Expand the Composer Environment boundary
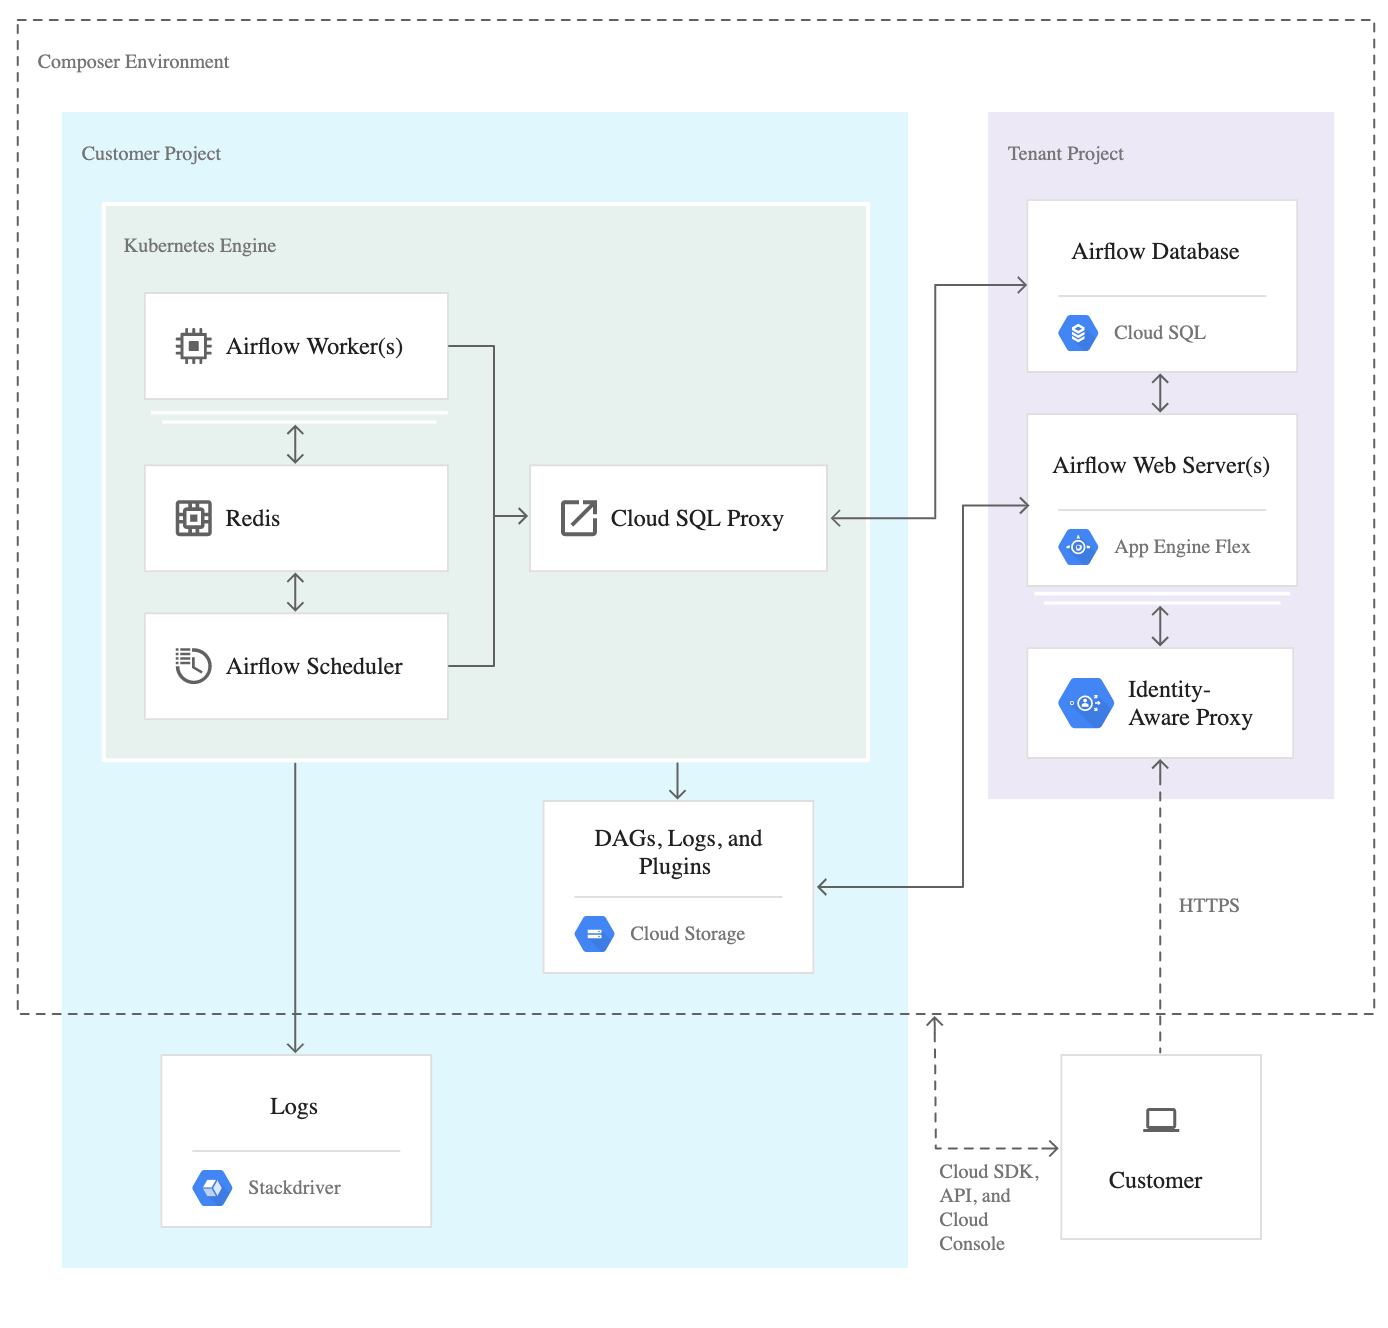1388x1328 pixels. 134,61
